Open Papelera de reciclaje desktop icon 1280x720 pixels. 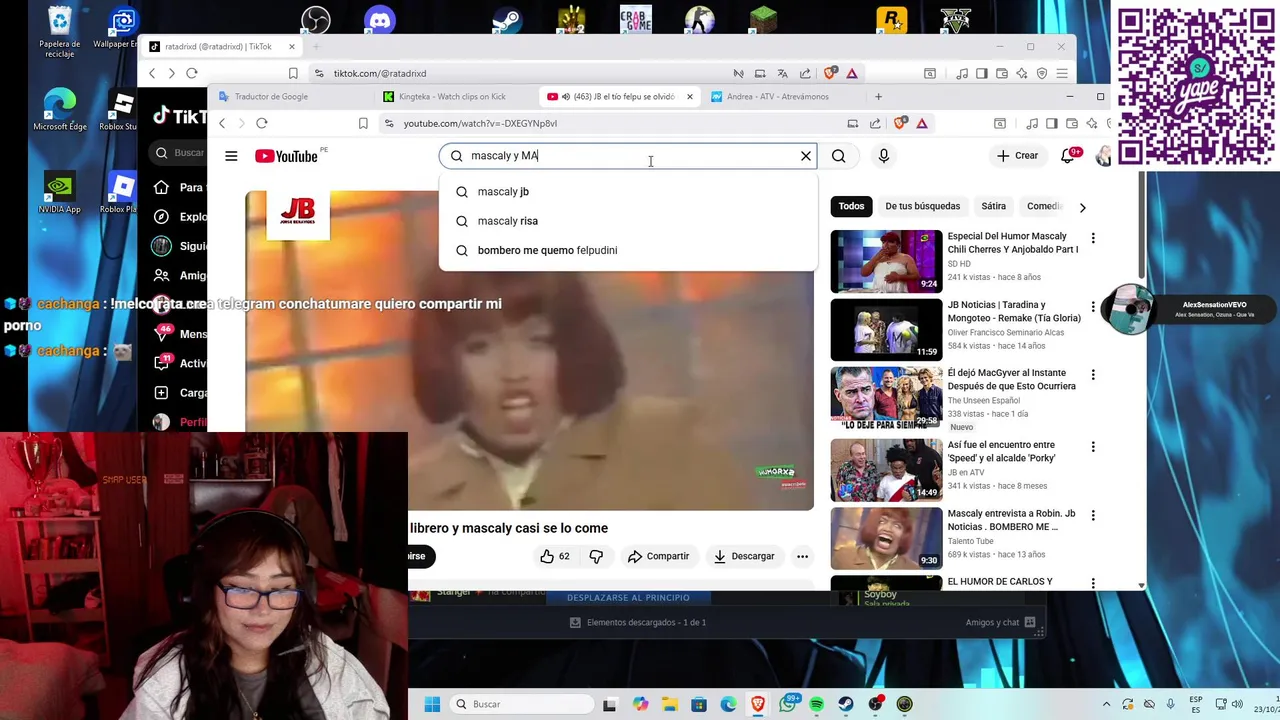click(x=60, y=32)
